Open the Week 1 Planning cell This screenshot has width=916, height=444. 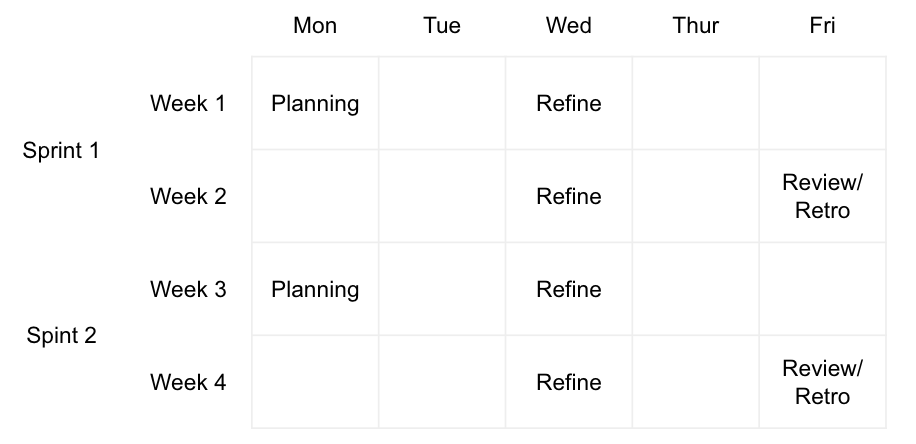pyautogui.click(x=315, y=103)
